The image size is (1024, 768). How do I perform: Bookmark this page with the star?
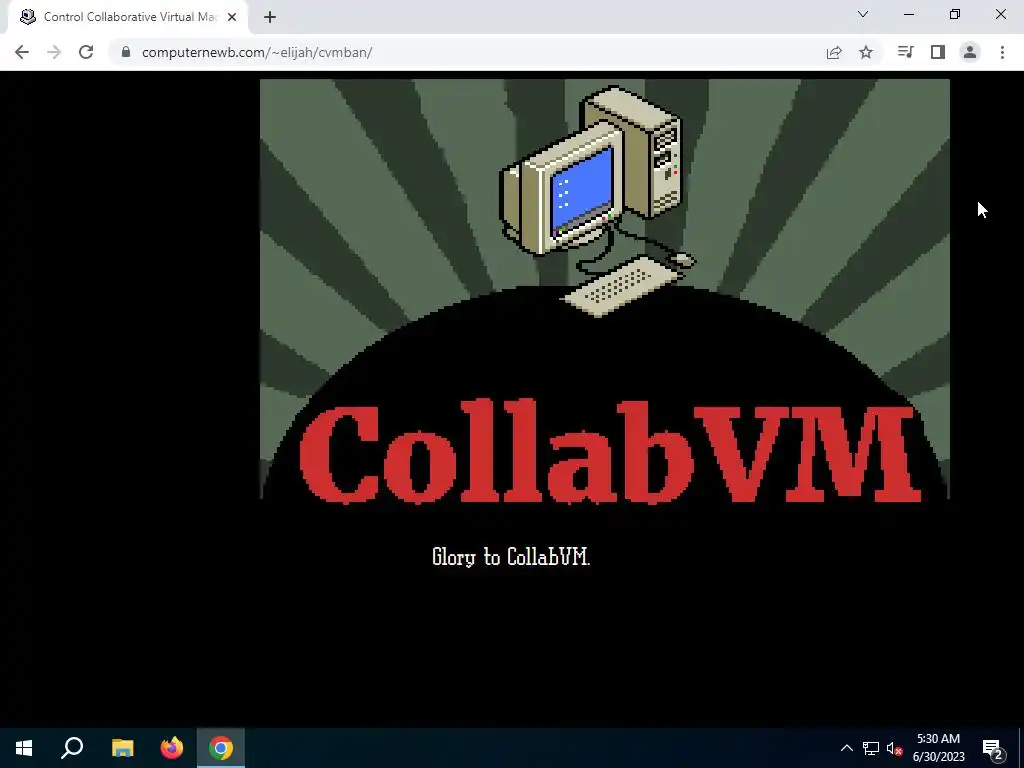pos(866,52)
